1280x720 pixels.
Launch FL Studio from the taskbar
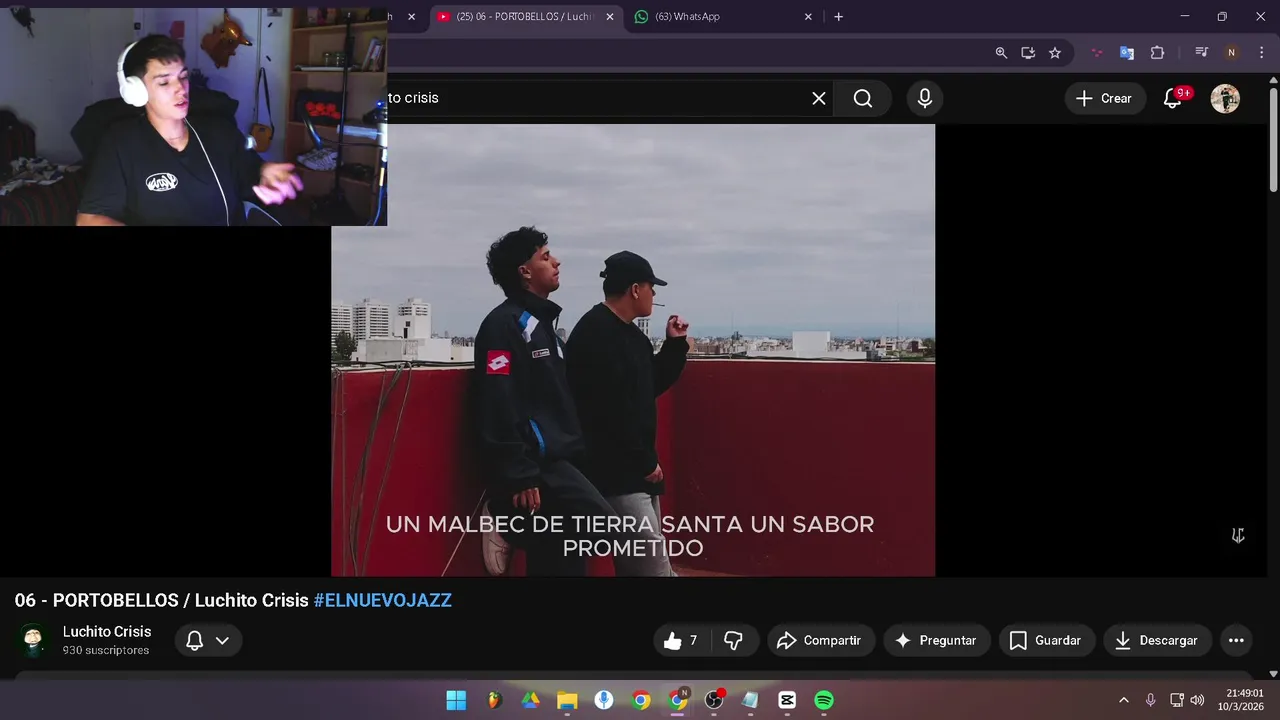tap(494, 700)
